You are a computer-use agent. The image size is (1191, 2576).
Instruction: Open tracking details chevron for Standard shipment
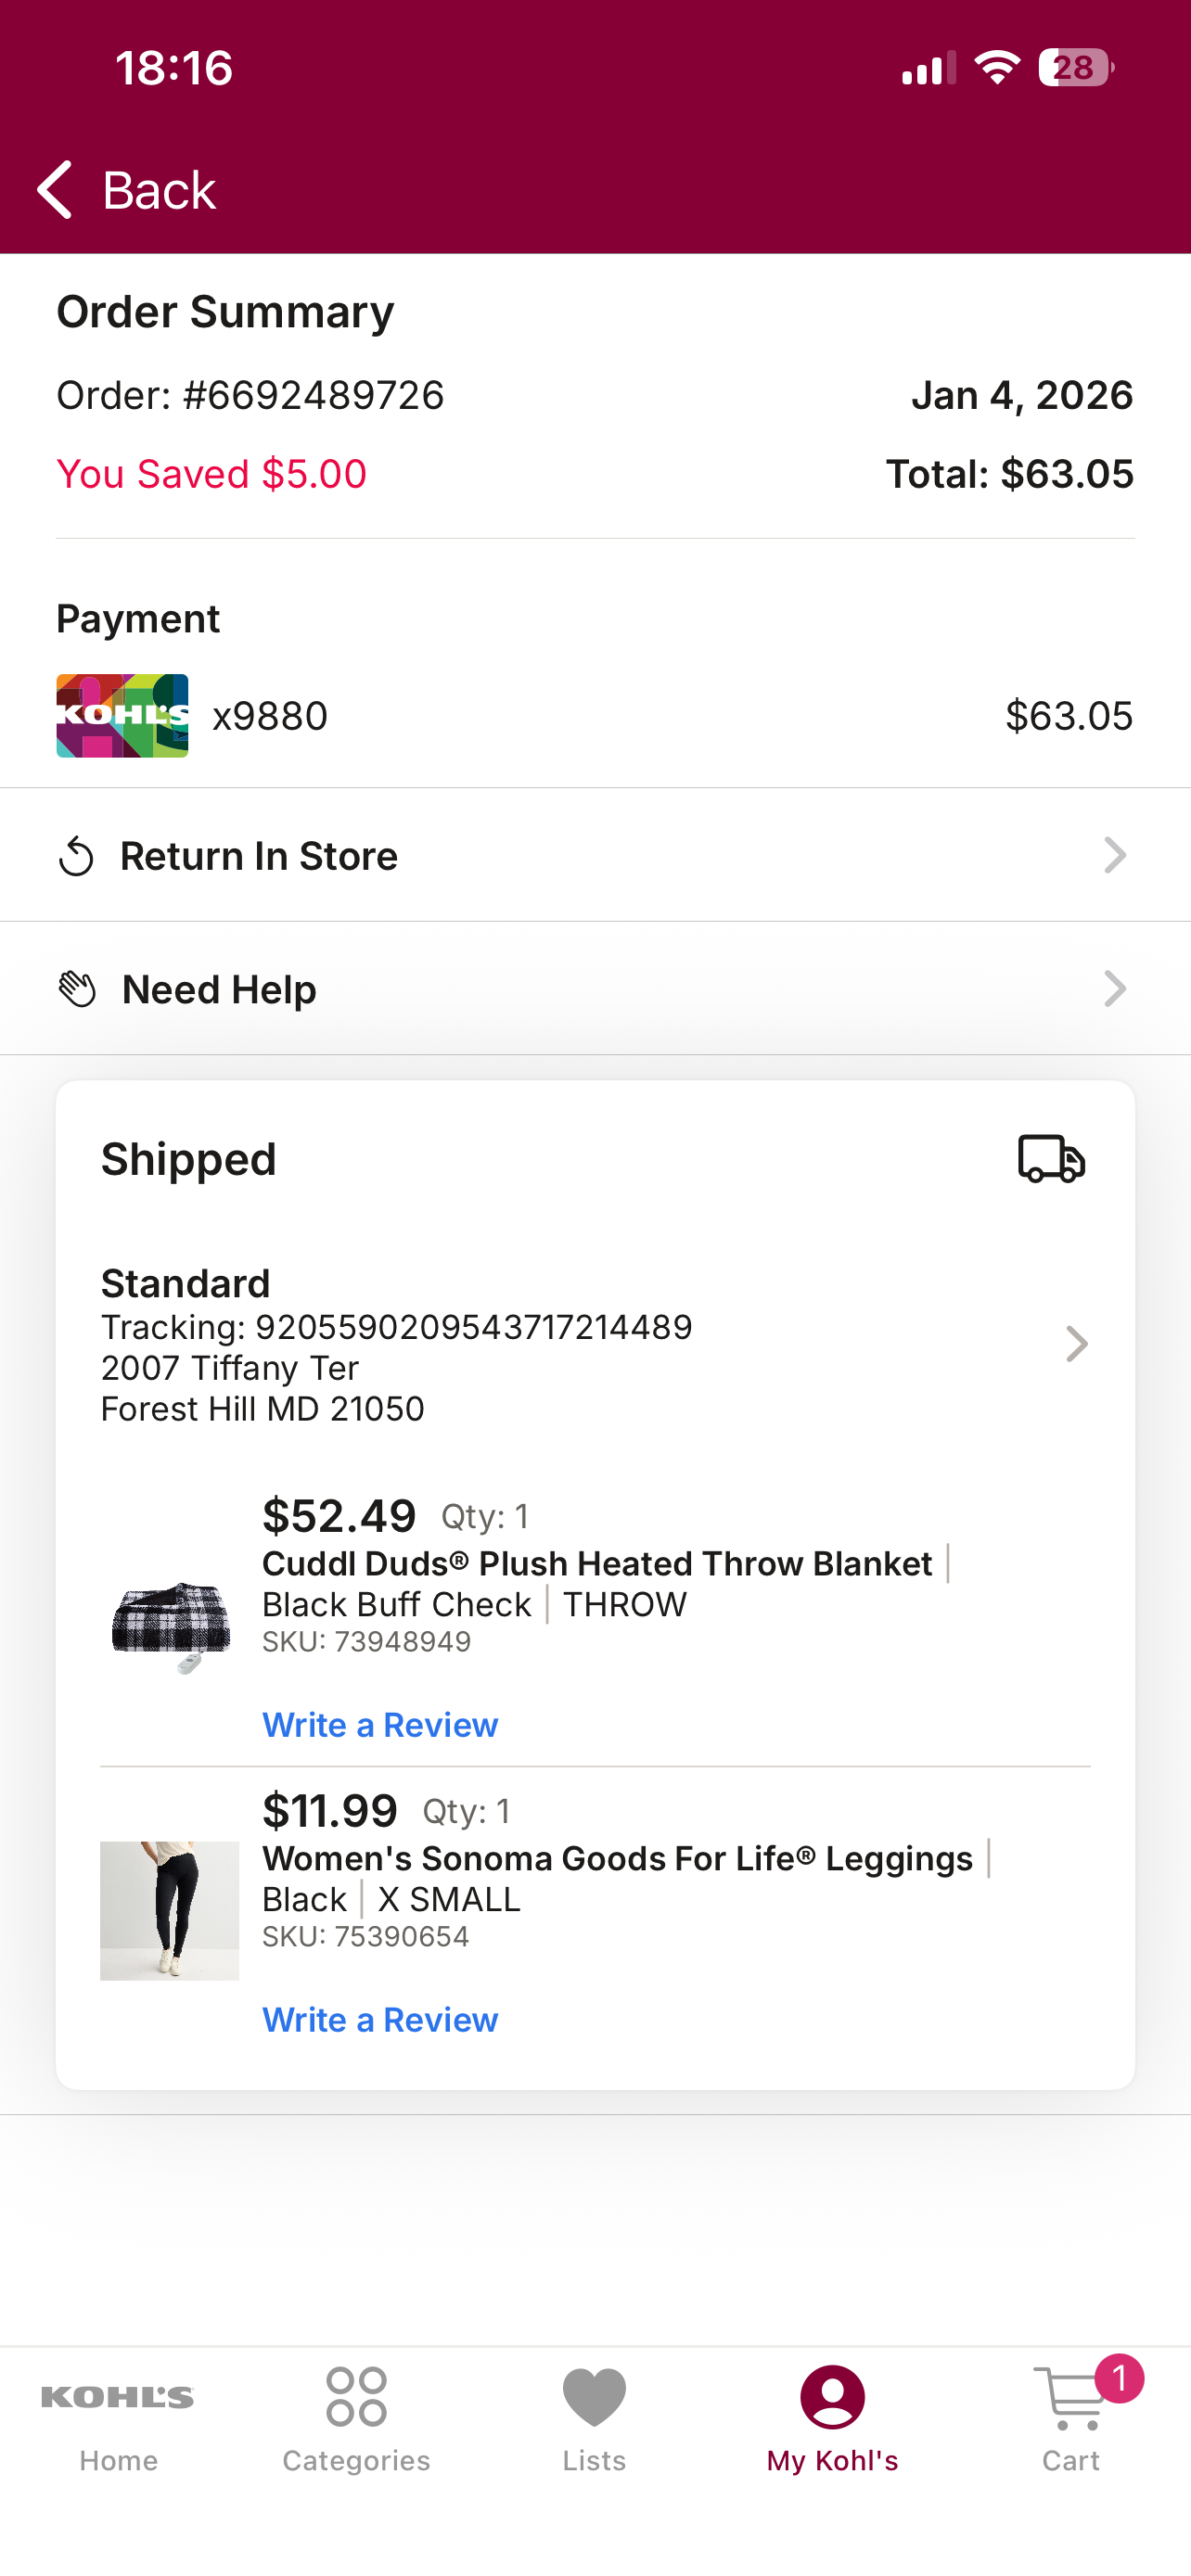coord(1076,1344)
